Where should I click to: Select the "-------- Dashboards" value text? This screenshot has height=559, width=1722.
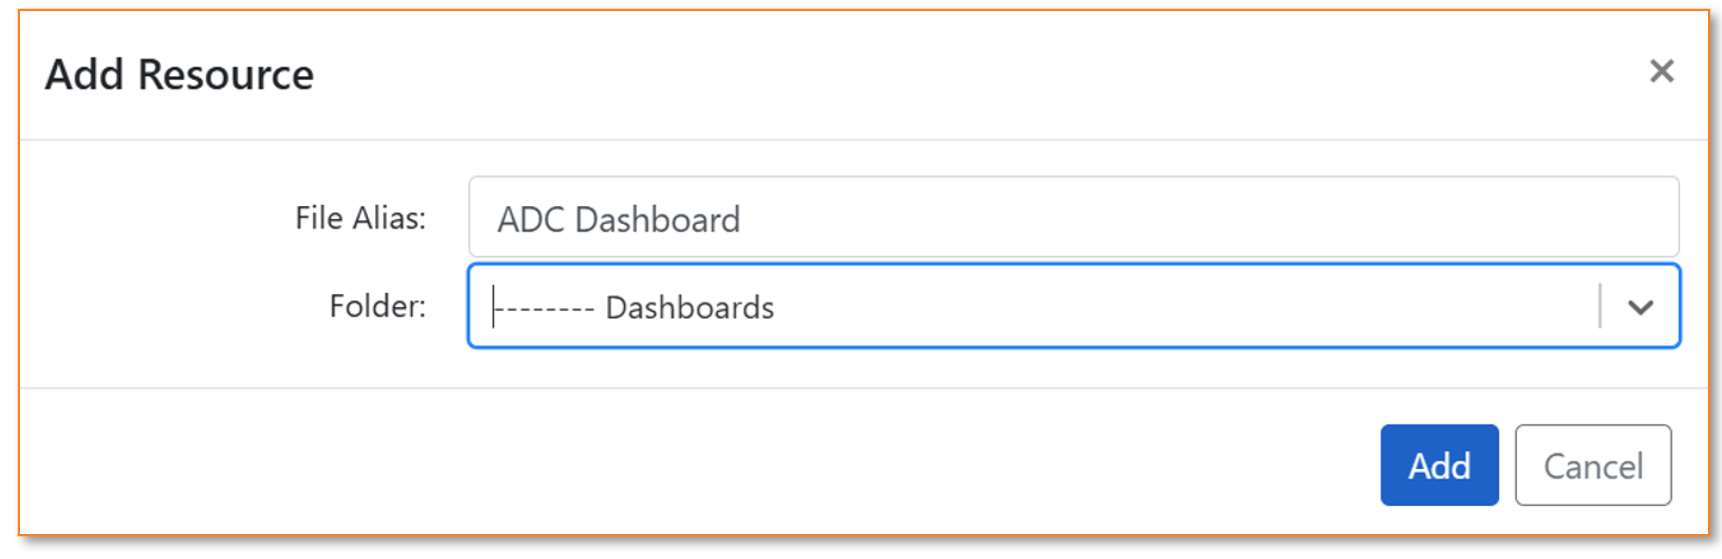(634, 307)
